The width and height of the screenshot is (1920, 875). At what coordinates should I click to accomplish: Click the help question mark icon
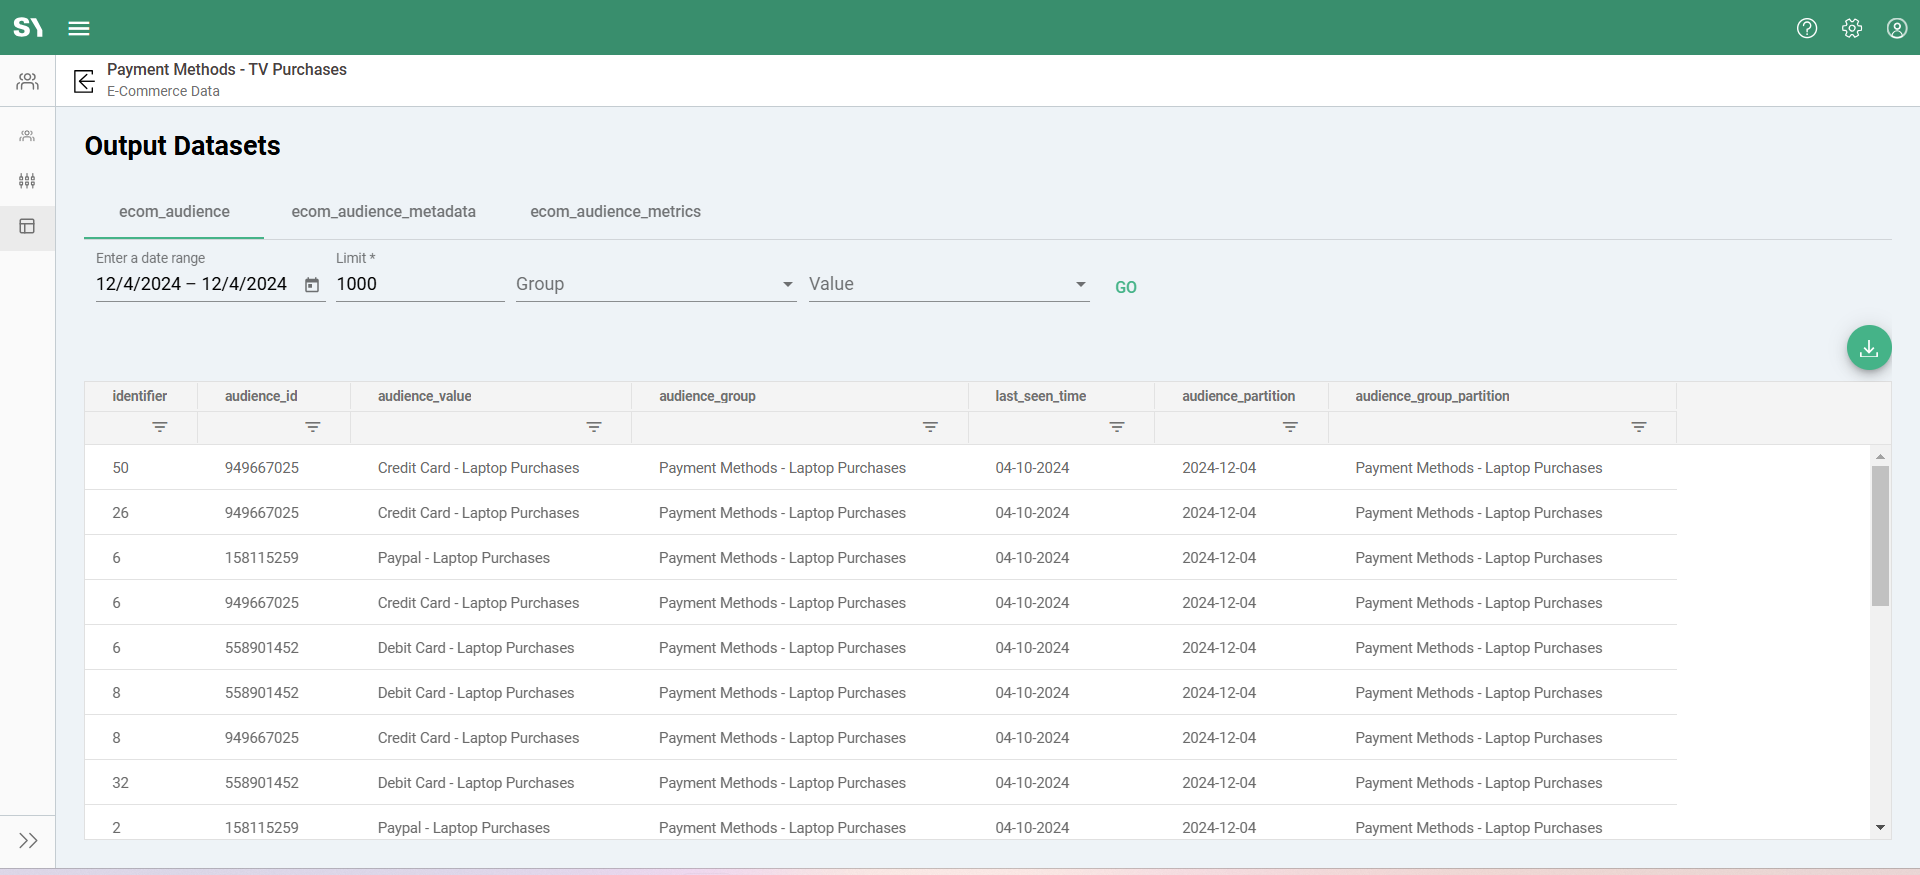[x=1806, y=28]
